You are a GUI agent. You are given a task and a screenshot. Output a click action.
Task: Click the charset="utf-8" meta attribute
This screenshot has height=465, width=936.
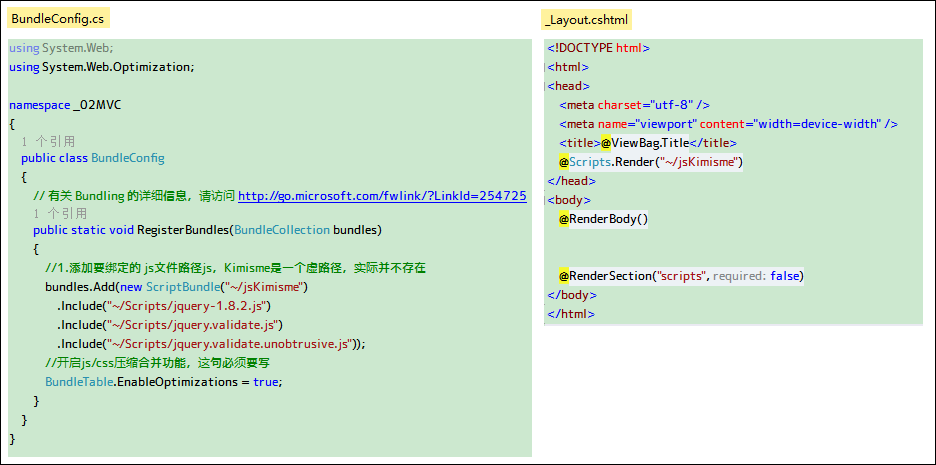[646, 105]
